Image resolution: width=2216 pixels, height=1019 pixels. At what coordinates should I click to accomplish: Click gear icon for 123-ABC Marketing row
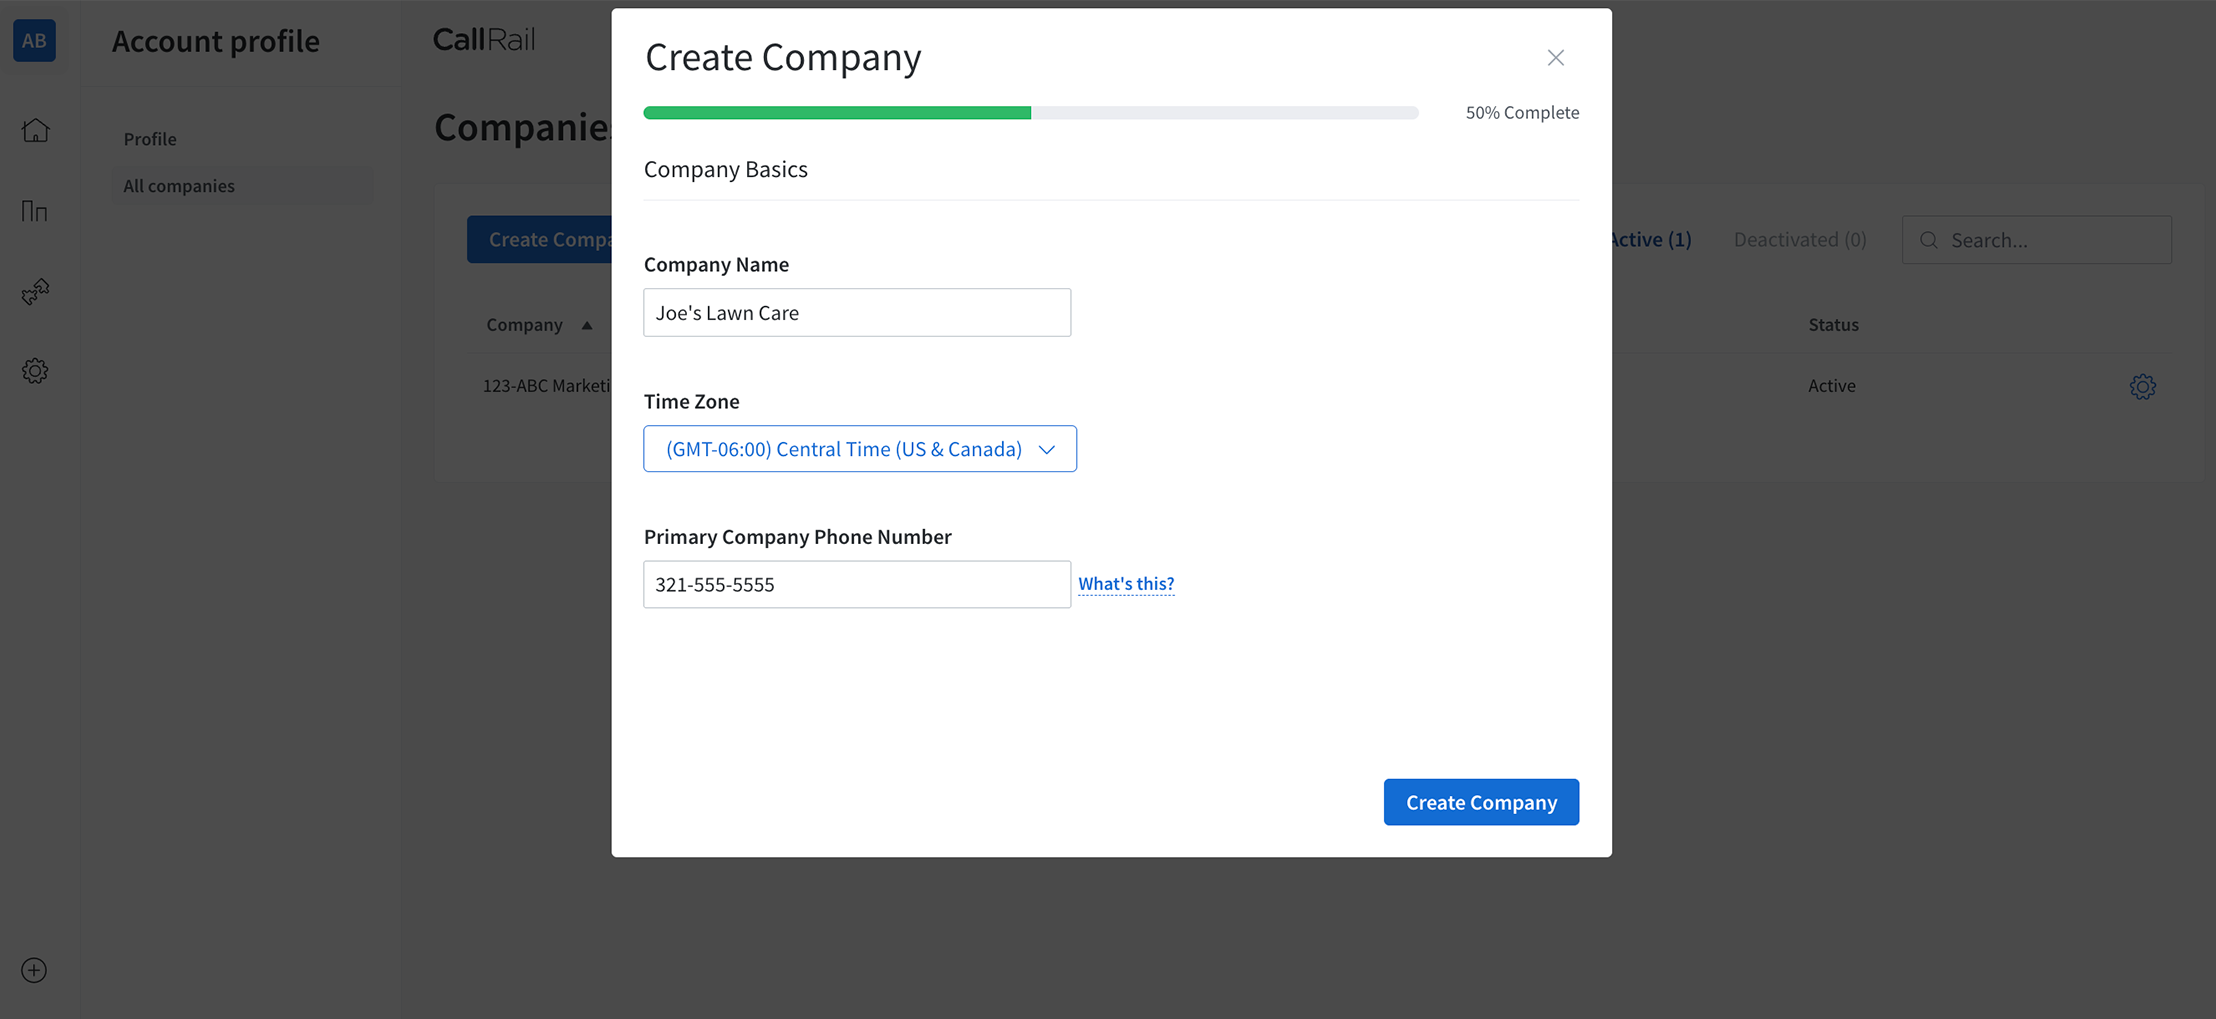2142,386
